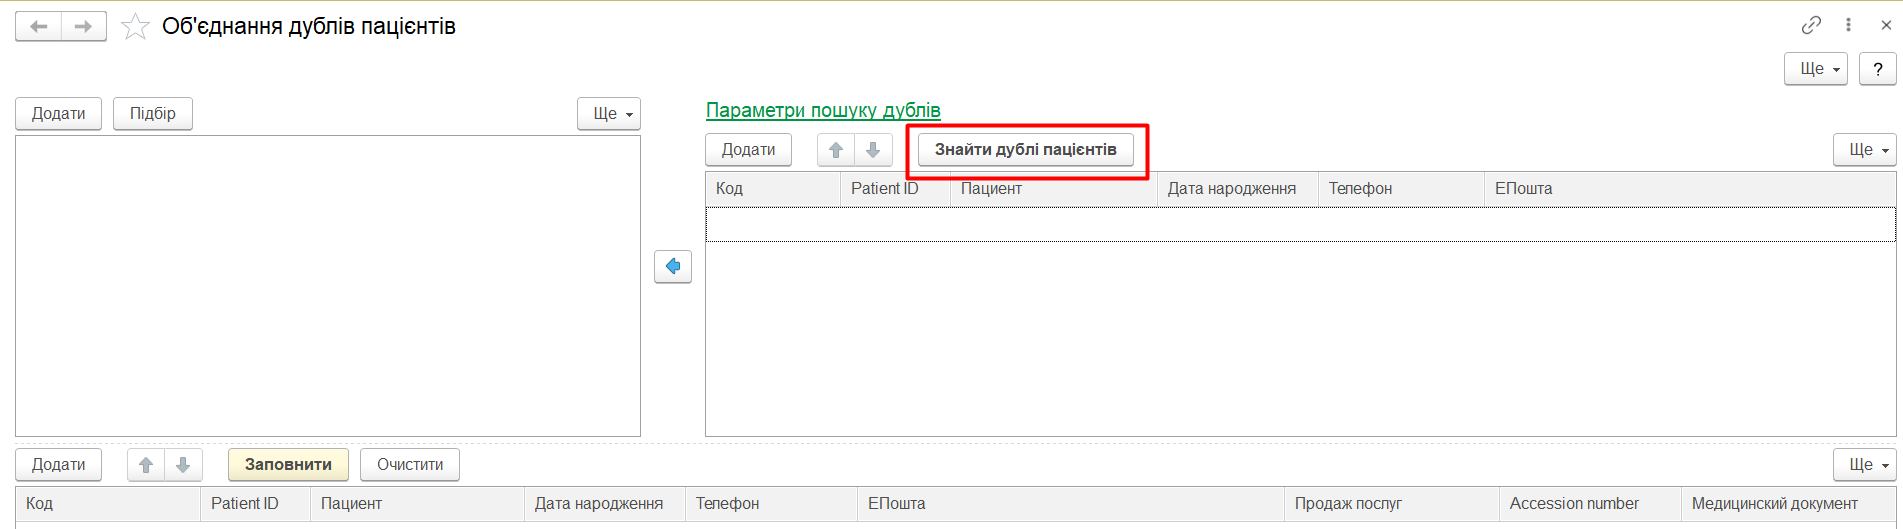Screen dimensions: 1903x529
Task: Open Параметри пошуку дублів link
Action: pyautogui.click(x=823, y=110)
